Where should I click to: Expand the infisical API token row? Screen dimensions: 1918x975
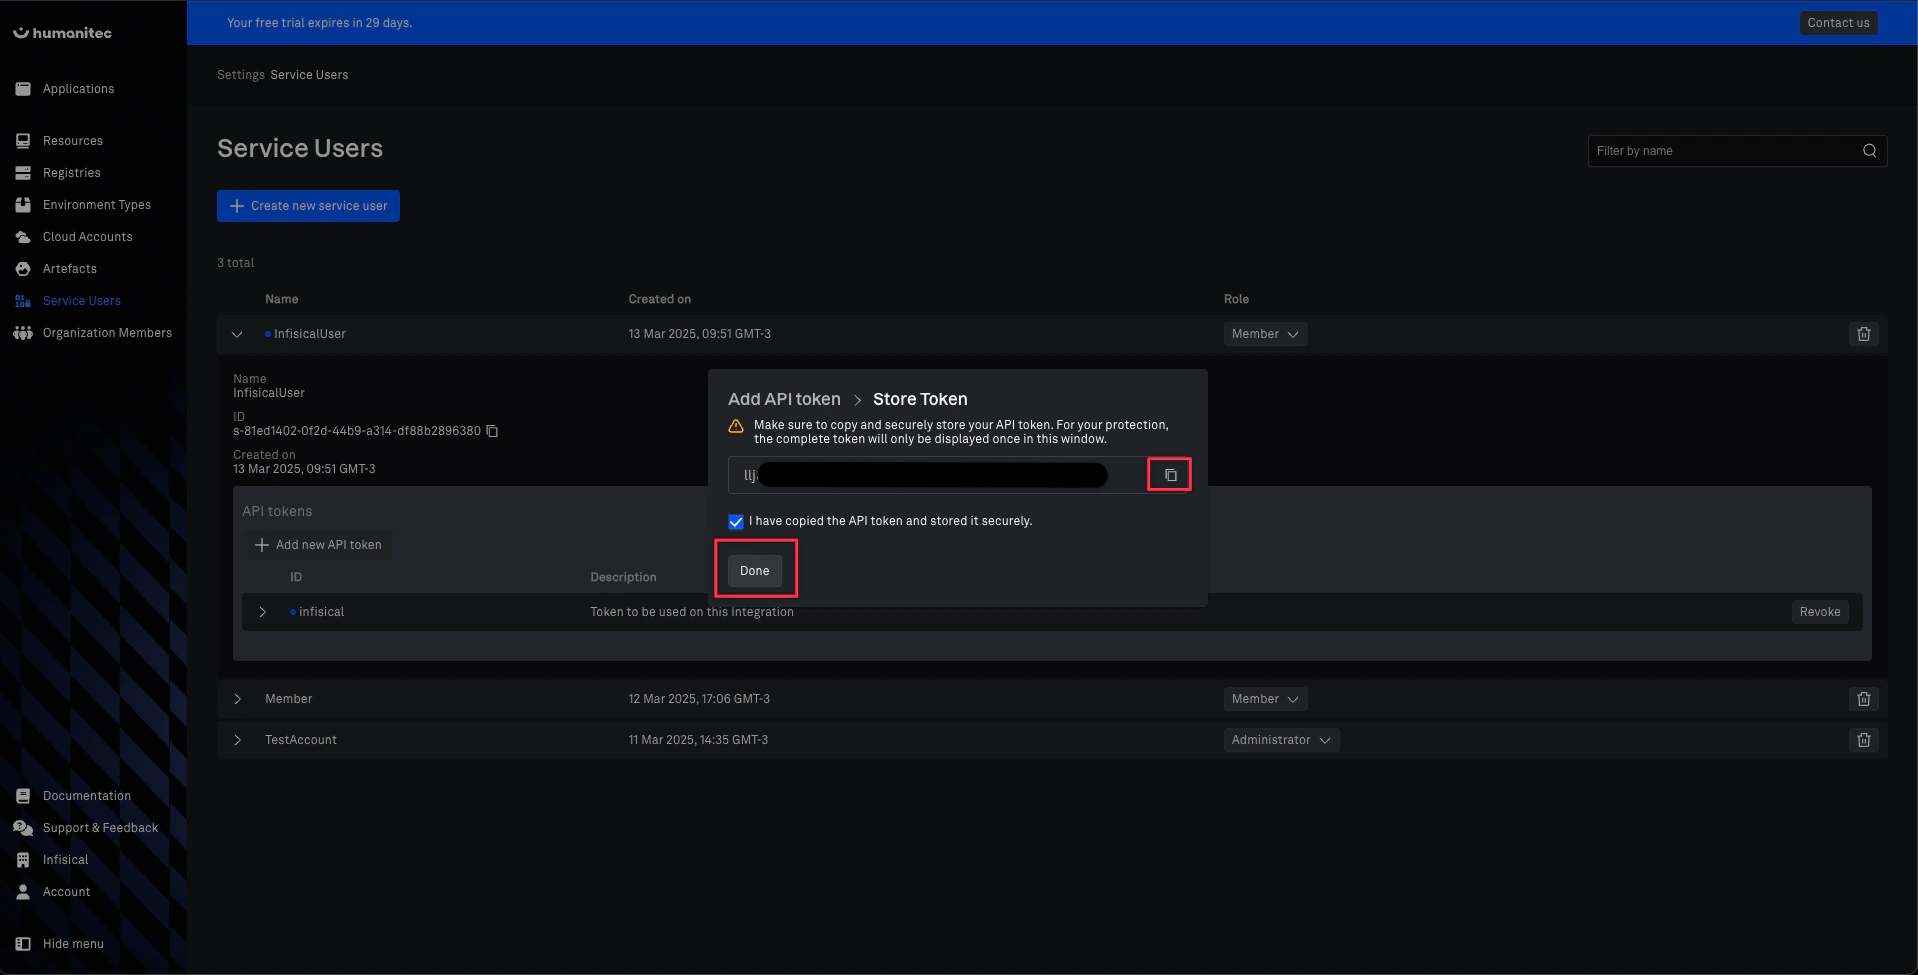tap(263, 612)
